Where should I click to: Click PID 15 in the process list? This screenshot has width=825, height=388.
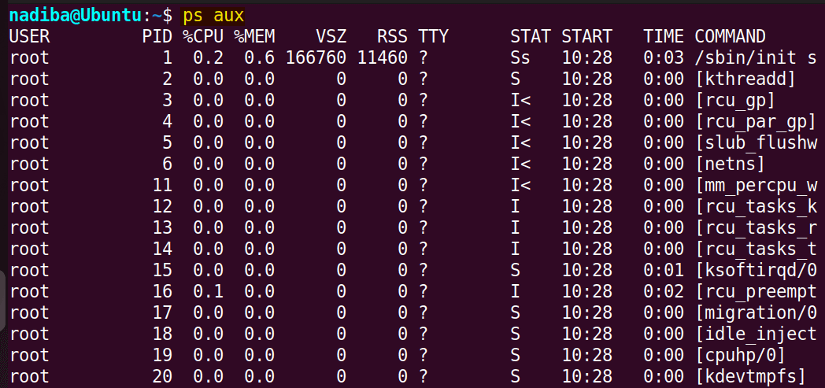[163, 270]
